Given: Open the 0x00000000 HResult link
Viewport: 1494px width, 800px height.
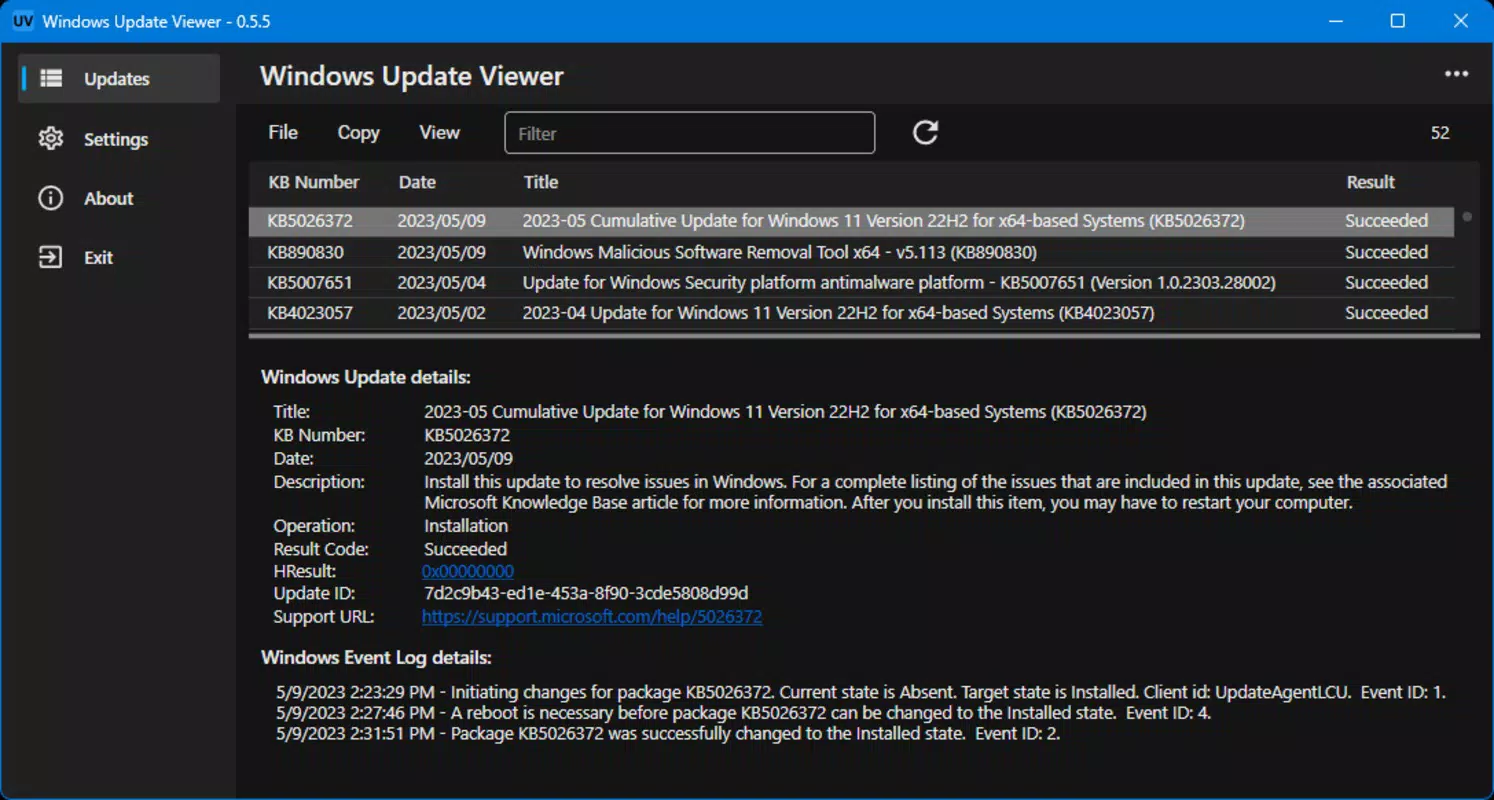Looking at the screenshot, I should tap(468, 571).
